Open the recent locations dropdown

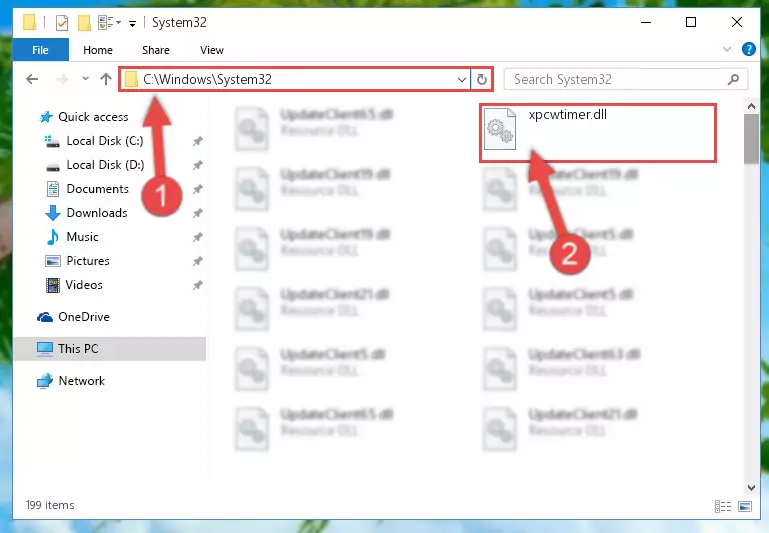(x=85, y=78)
